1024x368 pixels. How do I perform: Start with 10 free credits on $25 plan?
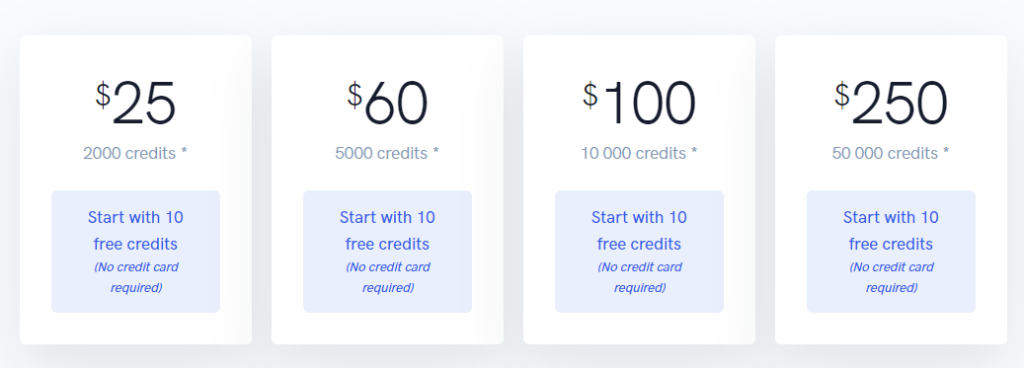[x=136, y=230]
